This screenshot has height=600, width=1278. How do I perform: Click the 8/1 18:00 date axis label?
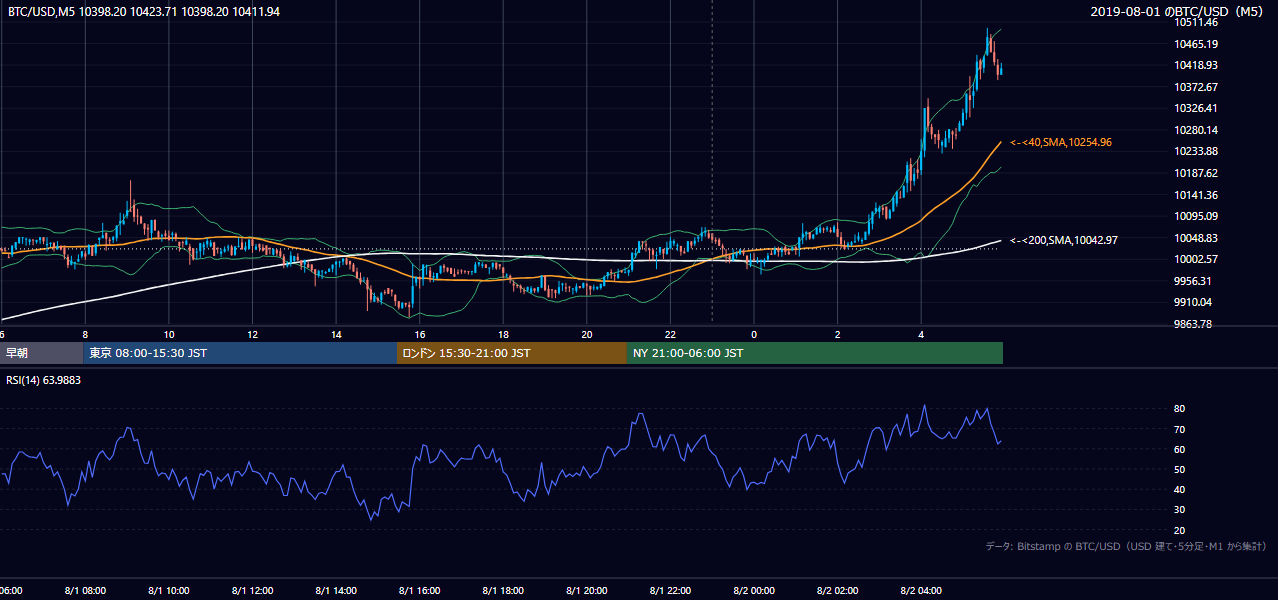click(x=503, y=591)
